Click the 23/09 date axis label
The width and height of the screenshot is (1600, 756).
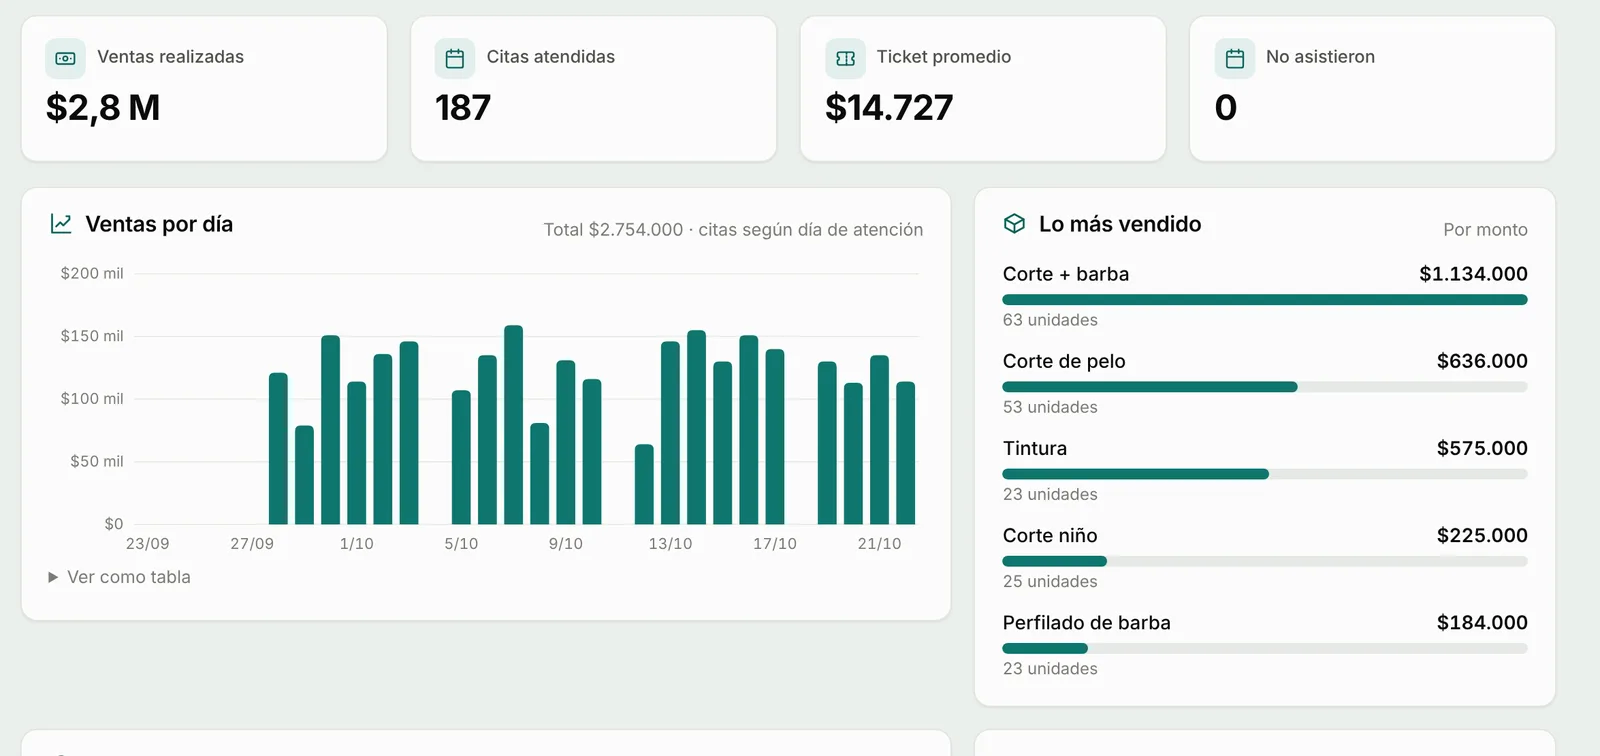coord(147,544)
